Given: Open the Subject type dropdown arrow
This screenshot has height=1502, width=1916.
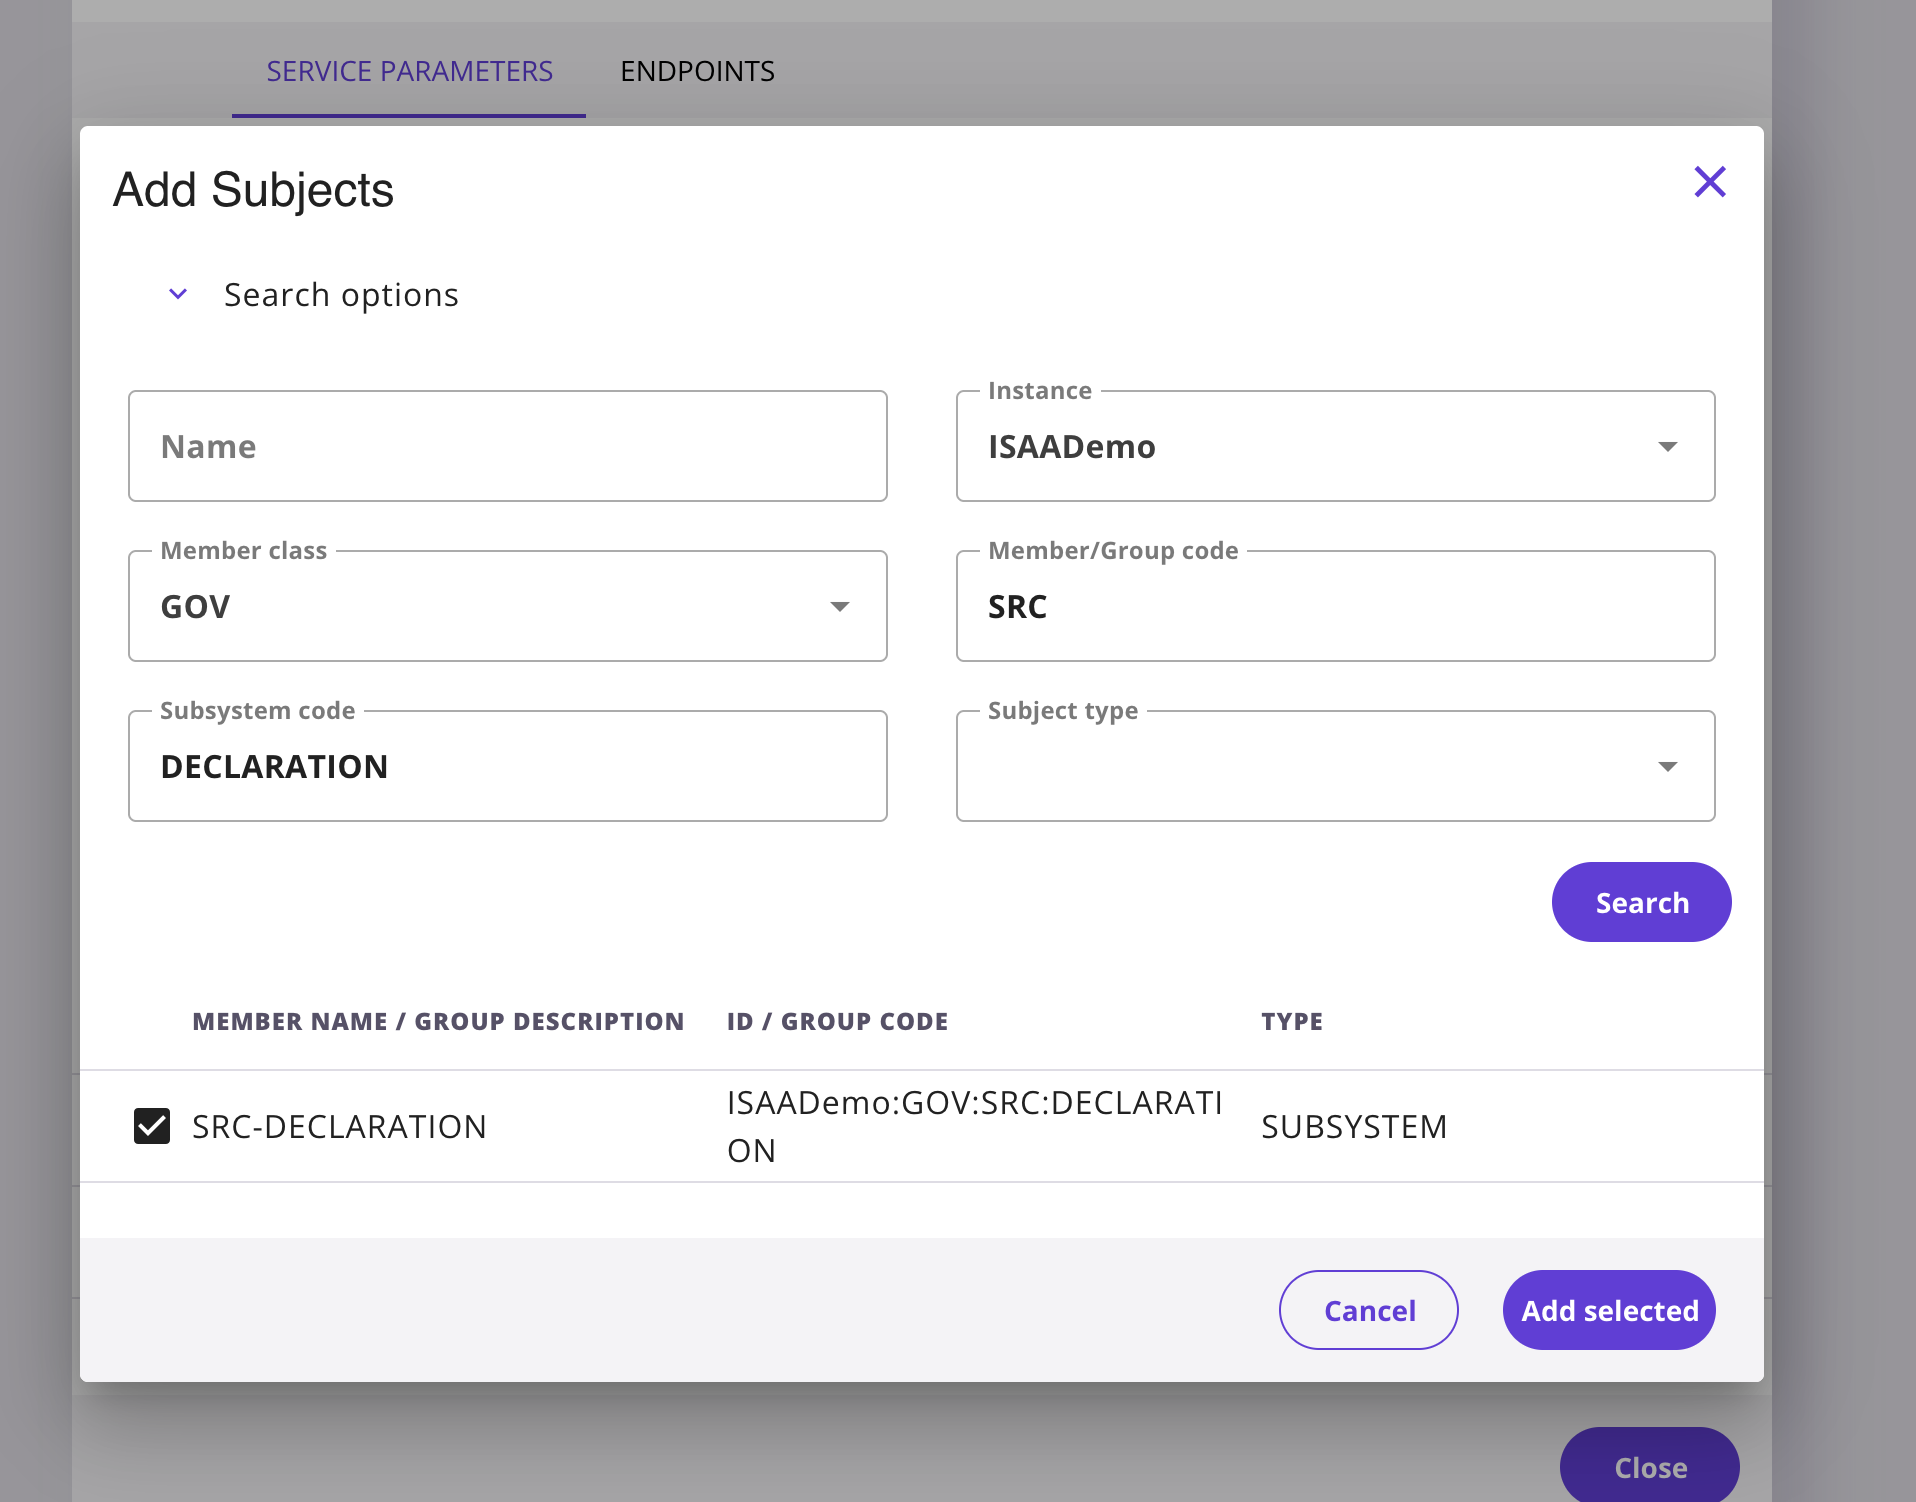Looking at the screenshot, I should point(1667,766).
